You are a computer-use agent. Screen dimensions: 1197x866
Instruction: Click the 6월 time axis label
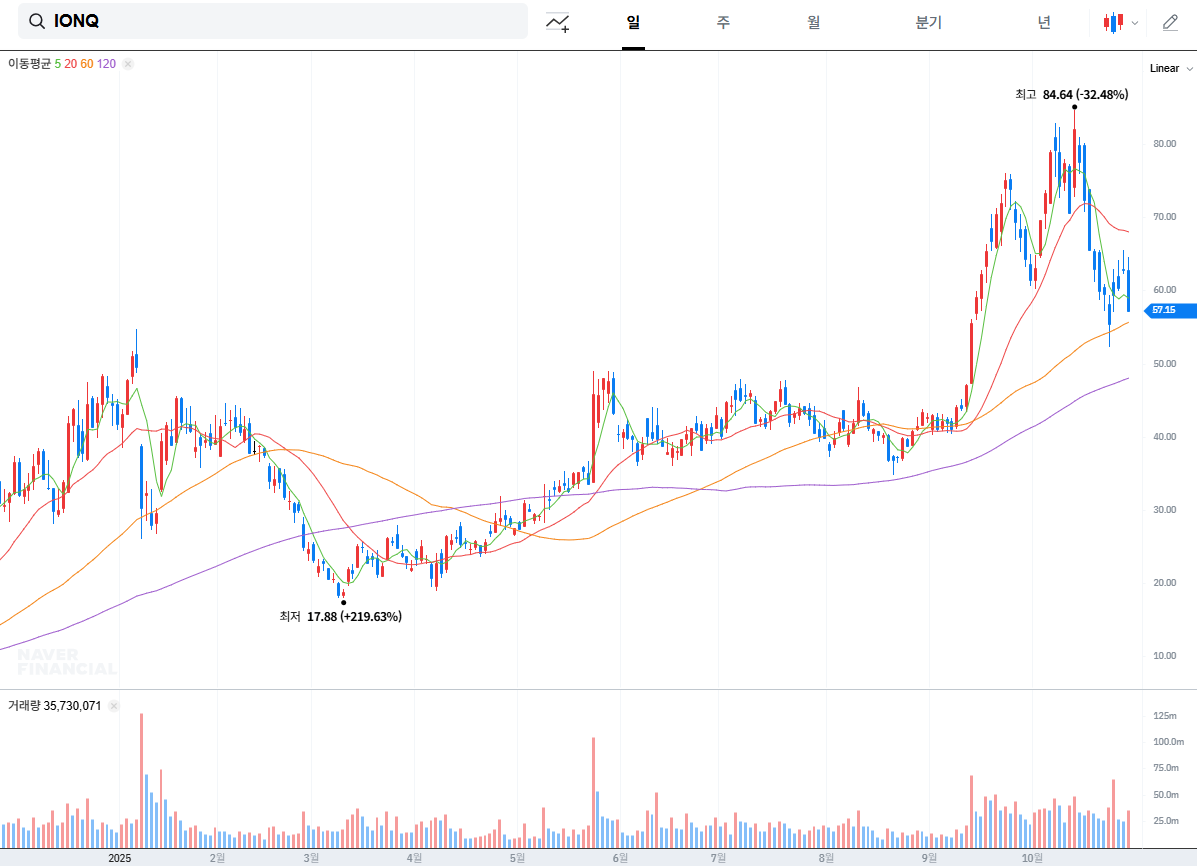pyautogui.click(x=620, y=858)
